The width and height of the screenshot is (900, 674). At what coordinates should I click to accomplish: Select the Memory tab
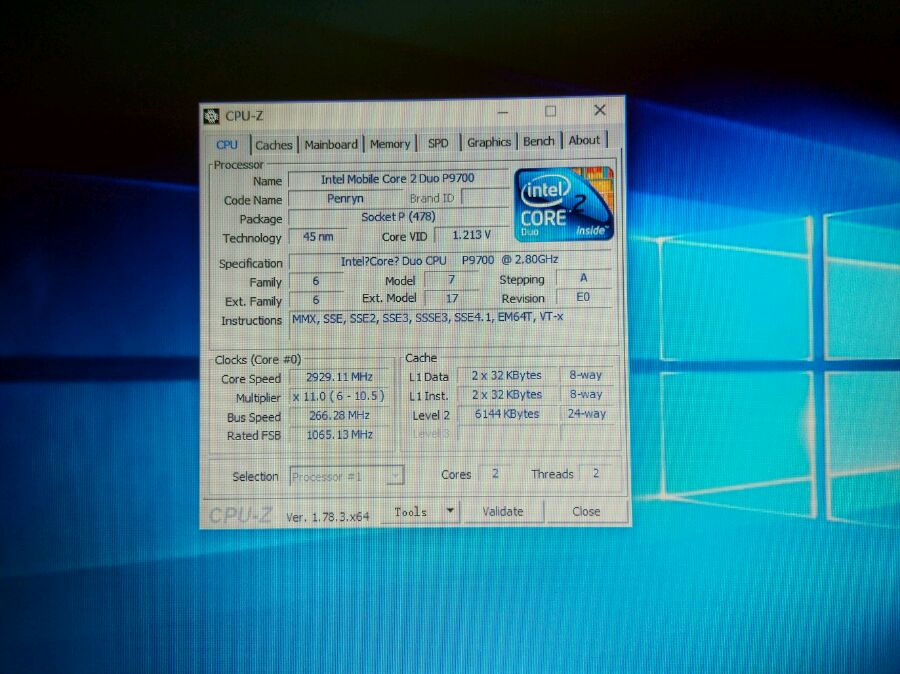[390, 144]
